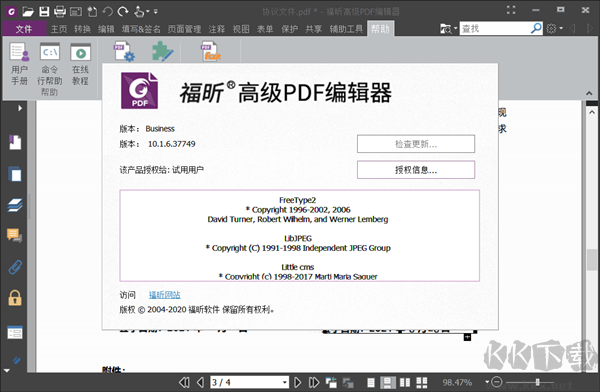The image size is (600, 392).
Task: Switch to the 注释 (Comment) tab
Action: 217,29
